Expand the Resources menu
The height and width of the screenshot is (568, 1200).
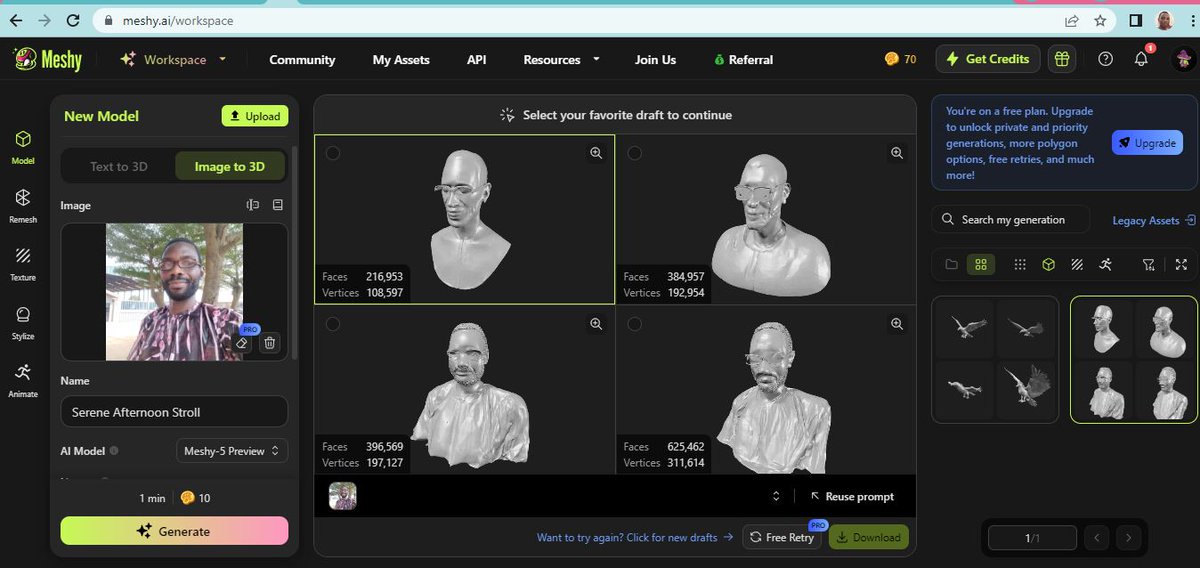pos(561,60)
